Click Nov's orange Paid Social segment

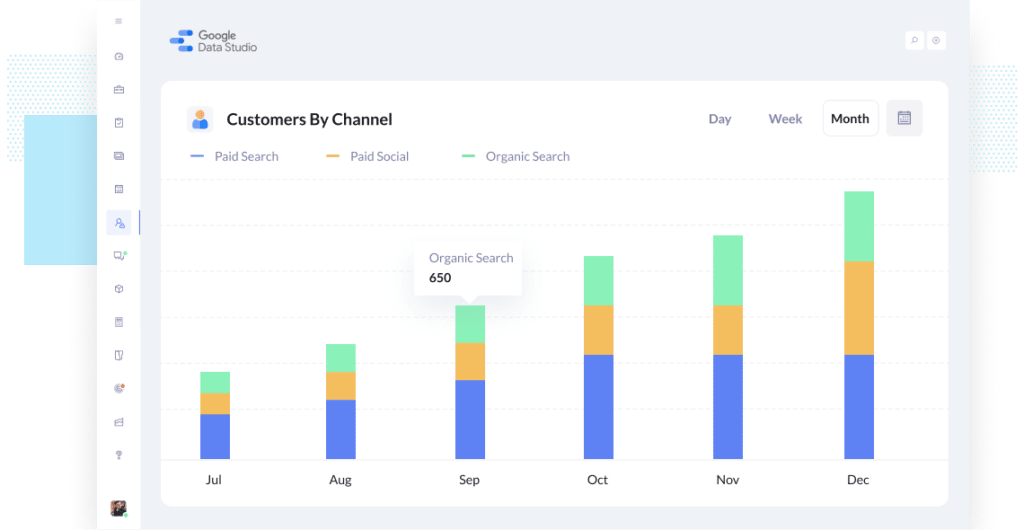point(728,330)
